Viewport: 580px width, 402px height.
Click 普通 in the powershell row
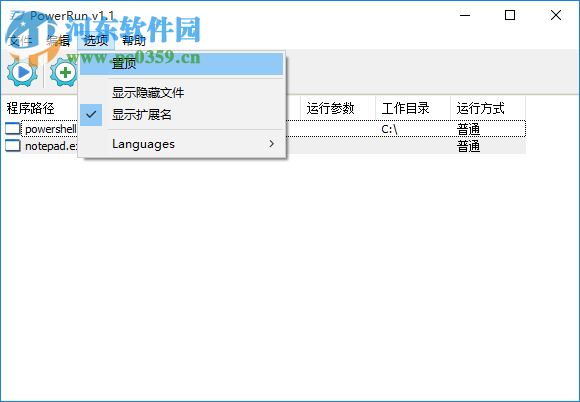click(x=468, y=129)
